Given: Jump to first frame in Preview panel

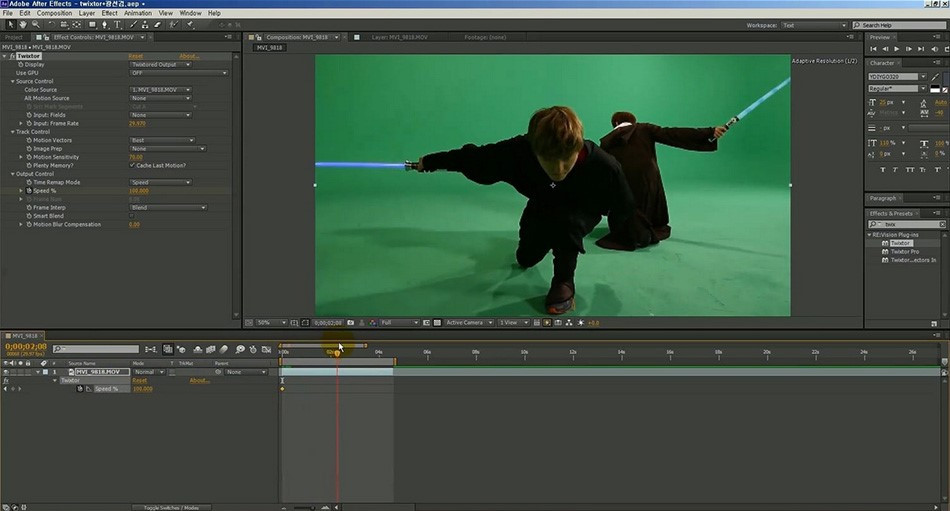Looking at the screenshot, I should (873, 49).
